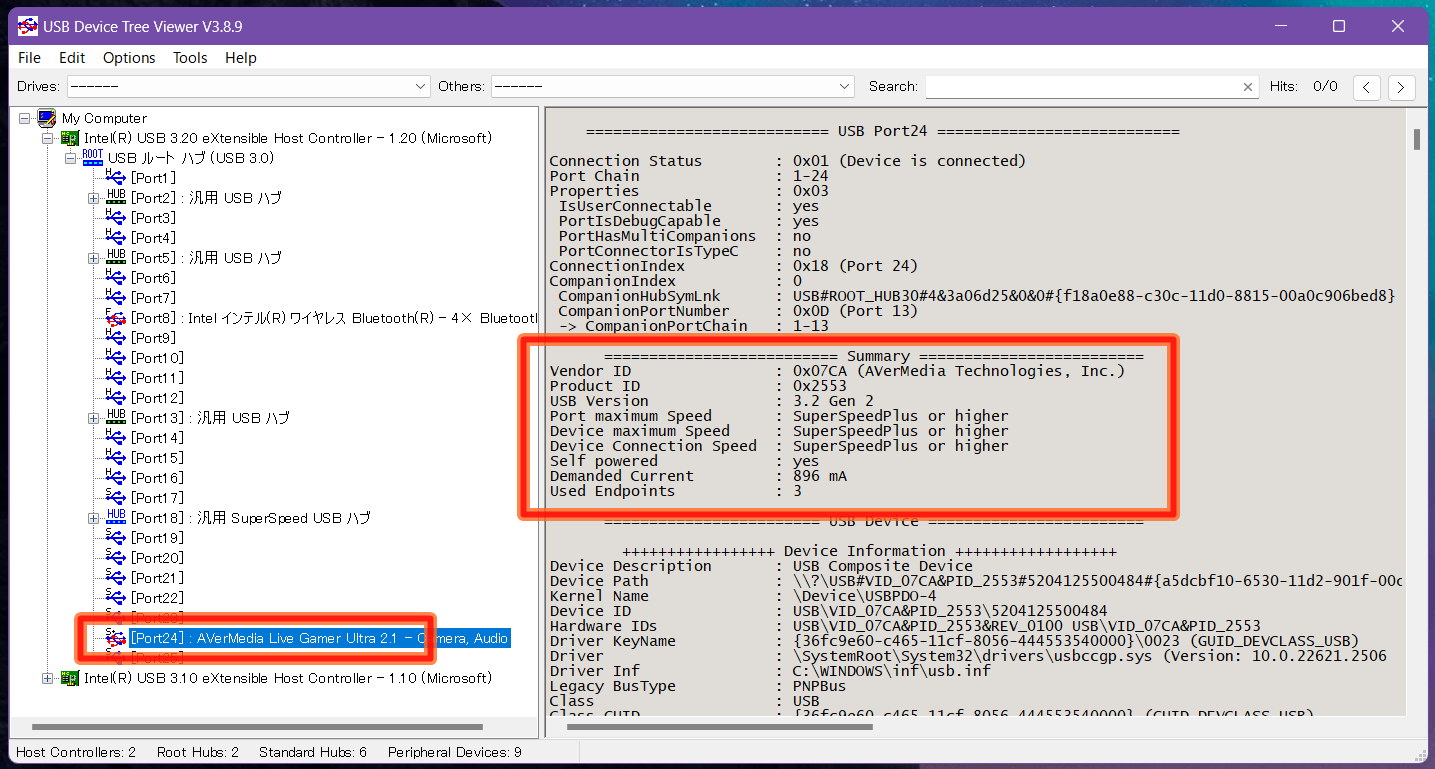Click the Port7 USB icon
1435x769 pixels.
pos(116,297)
